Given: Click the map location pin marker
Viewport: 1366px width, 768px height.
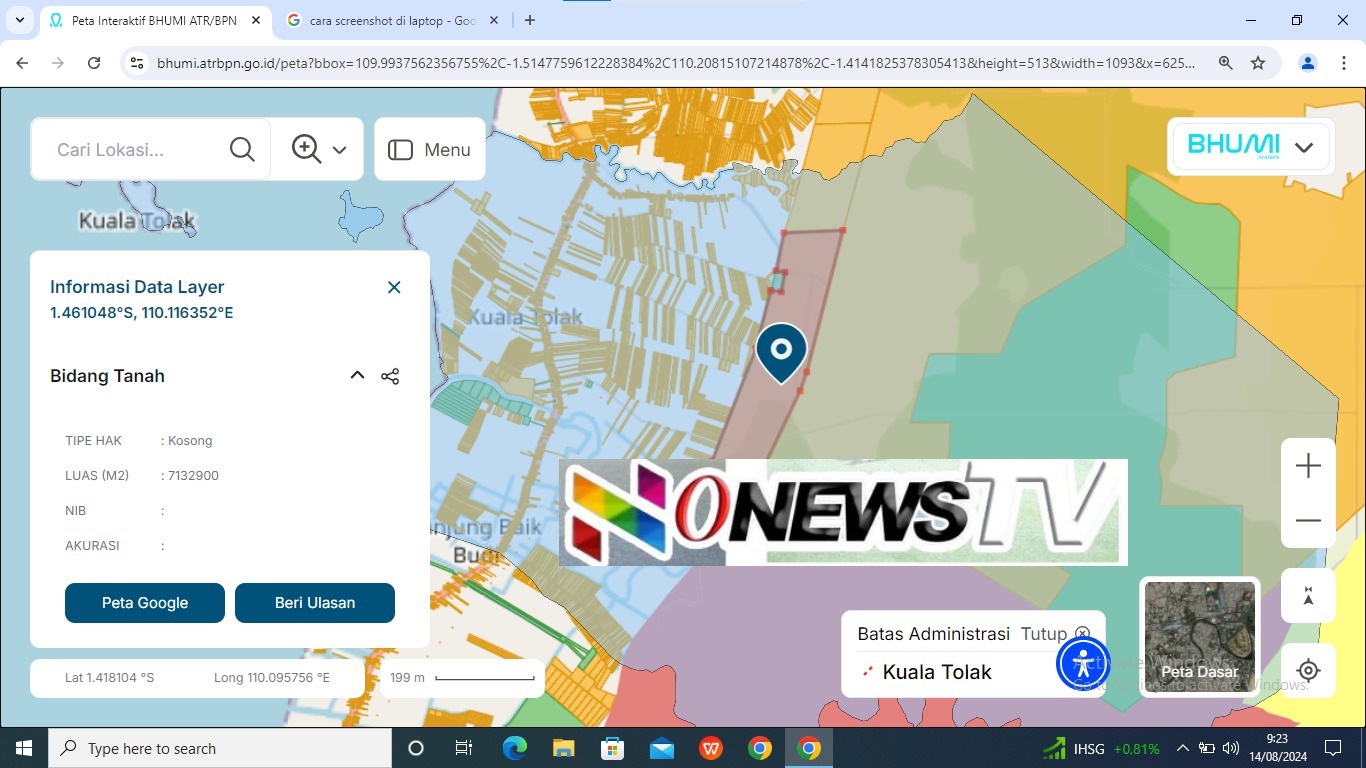Looking at the screenshot, I should click(781, 353).
